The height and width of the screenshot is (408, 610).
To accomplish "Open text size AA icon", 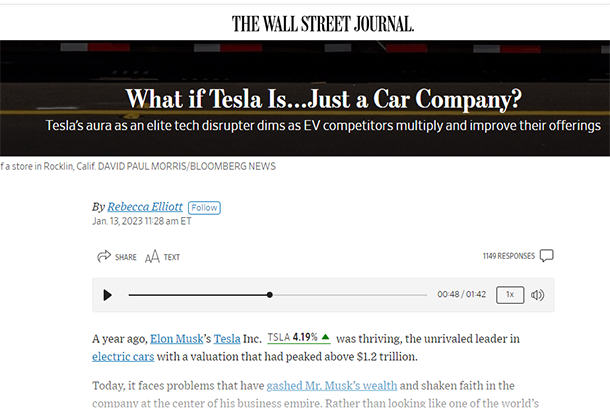I will pos(152,257).
